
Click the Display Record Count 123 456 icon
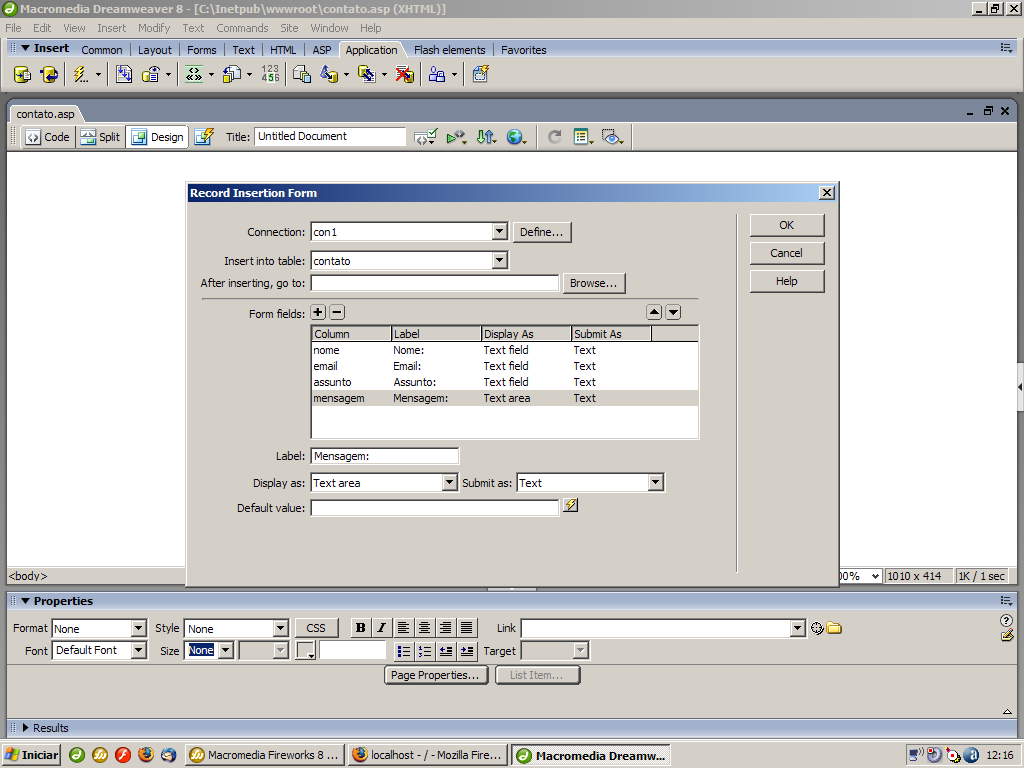click(x=270, y=74)
